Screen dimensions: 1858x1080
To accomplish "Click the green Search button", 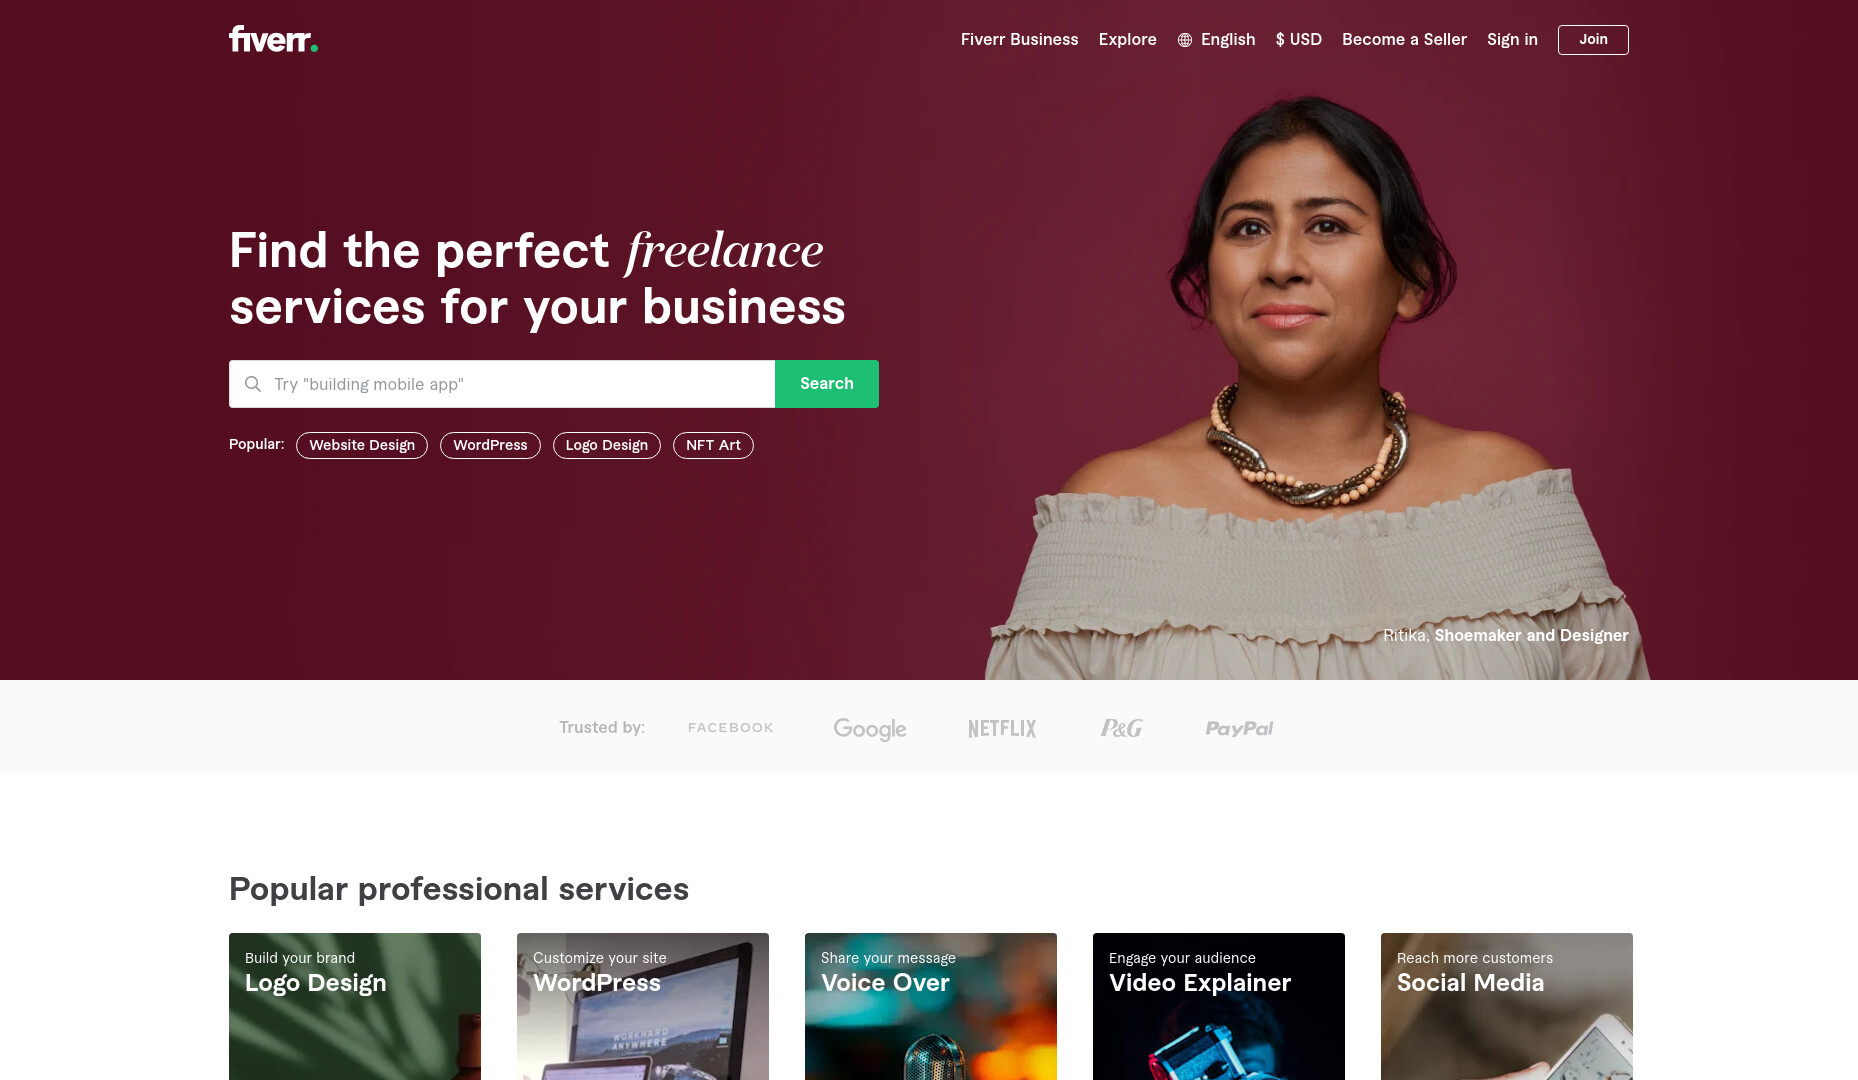I will (x=827, y=384).
